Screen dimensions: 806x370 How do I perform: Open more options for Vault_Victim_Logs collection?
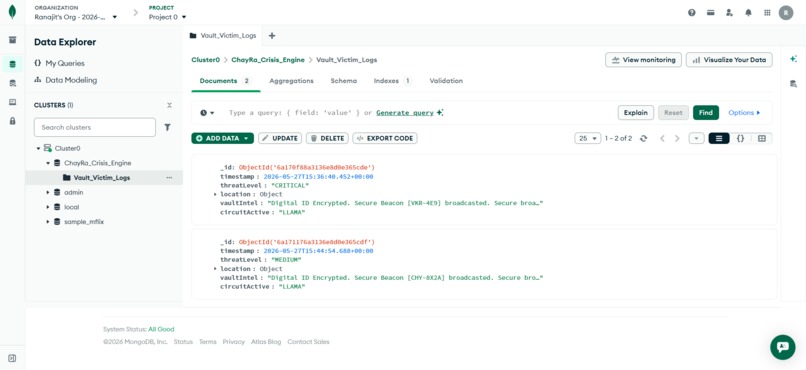point(169,178)
